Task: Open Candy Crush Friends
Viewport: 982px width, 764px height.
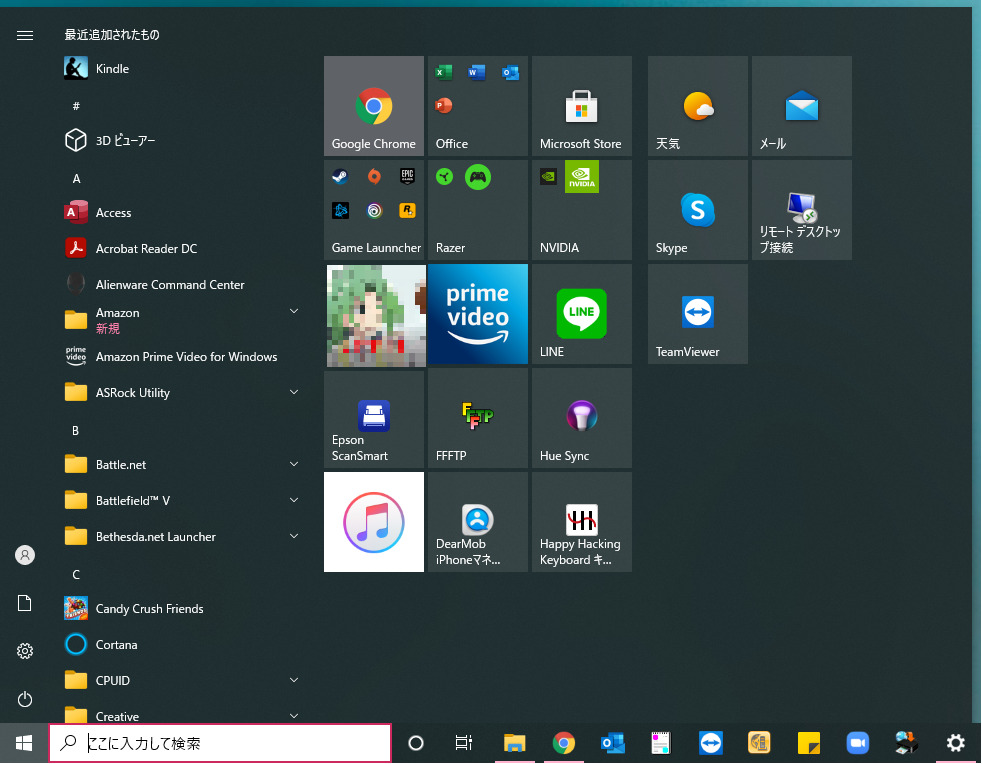Action: tap(182, 609)
